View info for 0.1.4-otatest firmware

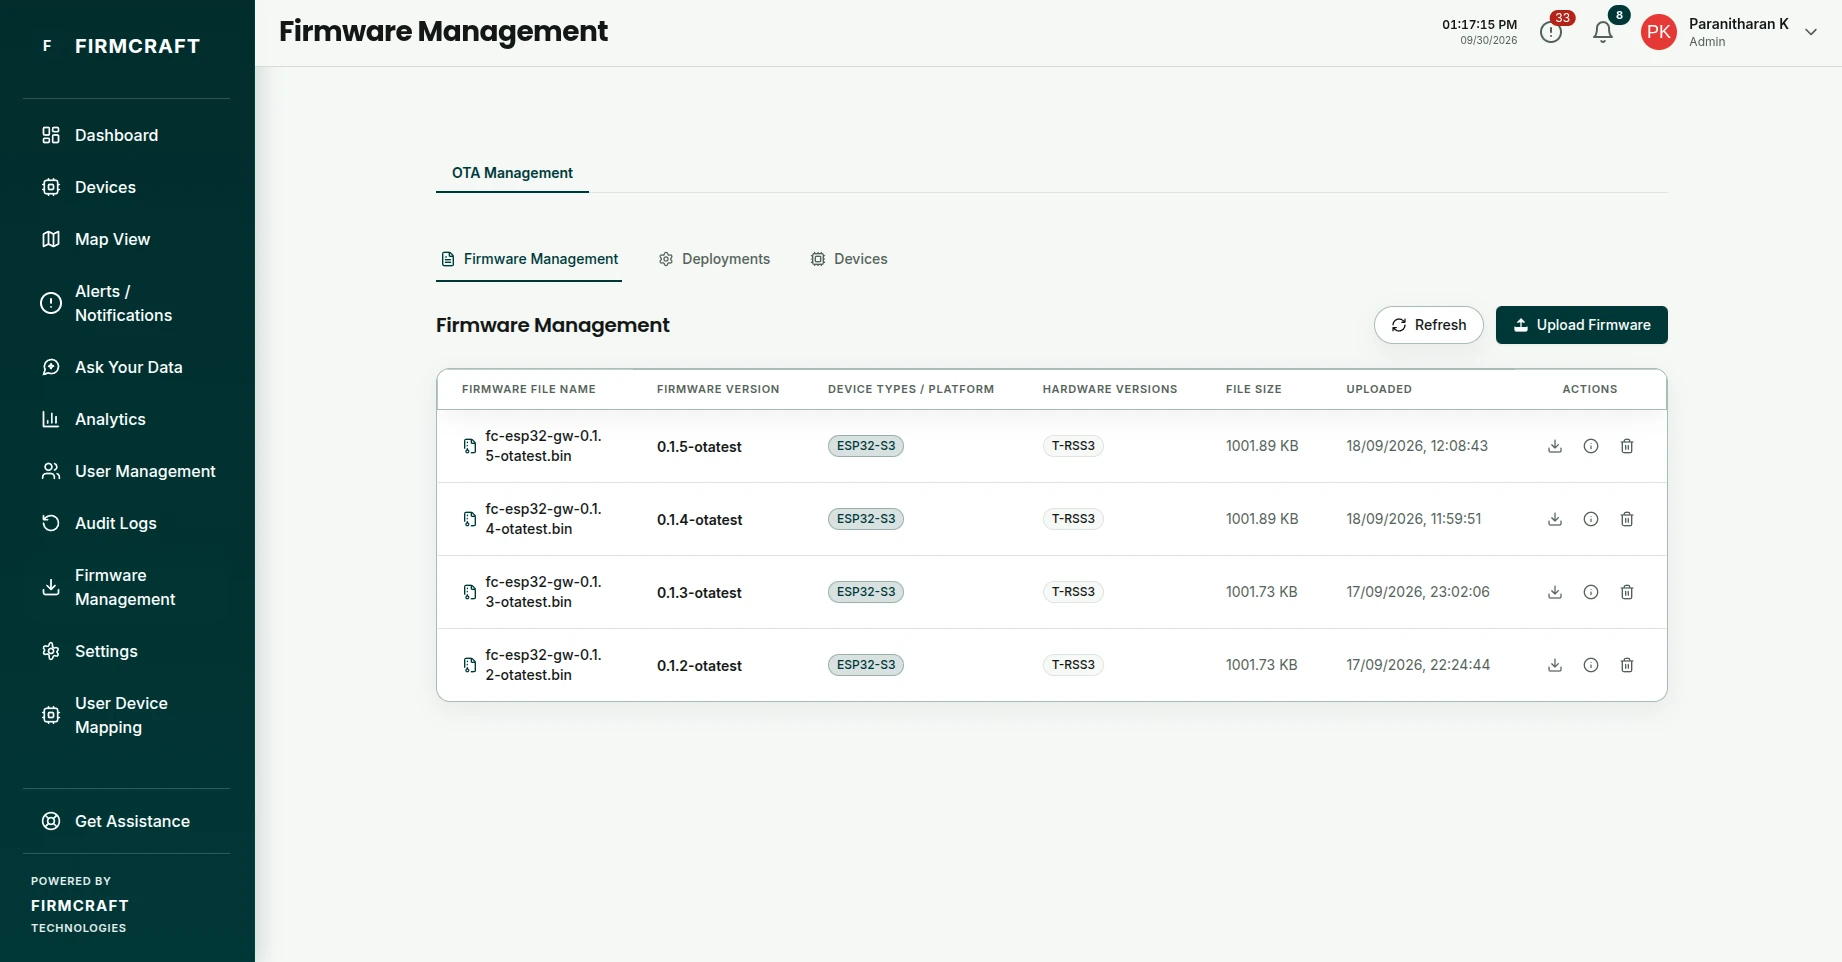[x=1591, y=519]
